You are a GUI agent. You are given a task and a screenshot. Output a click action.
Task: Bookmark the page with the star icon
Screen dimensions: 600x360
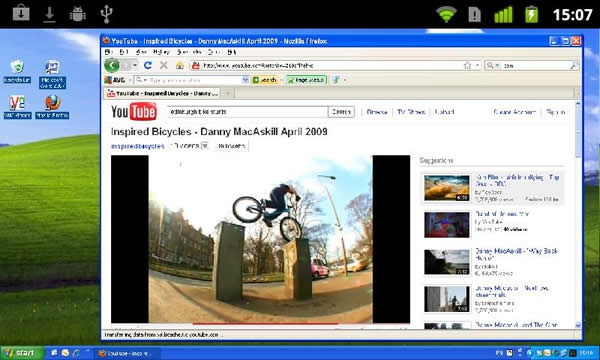tap(467, 66)
